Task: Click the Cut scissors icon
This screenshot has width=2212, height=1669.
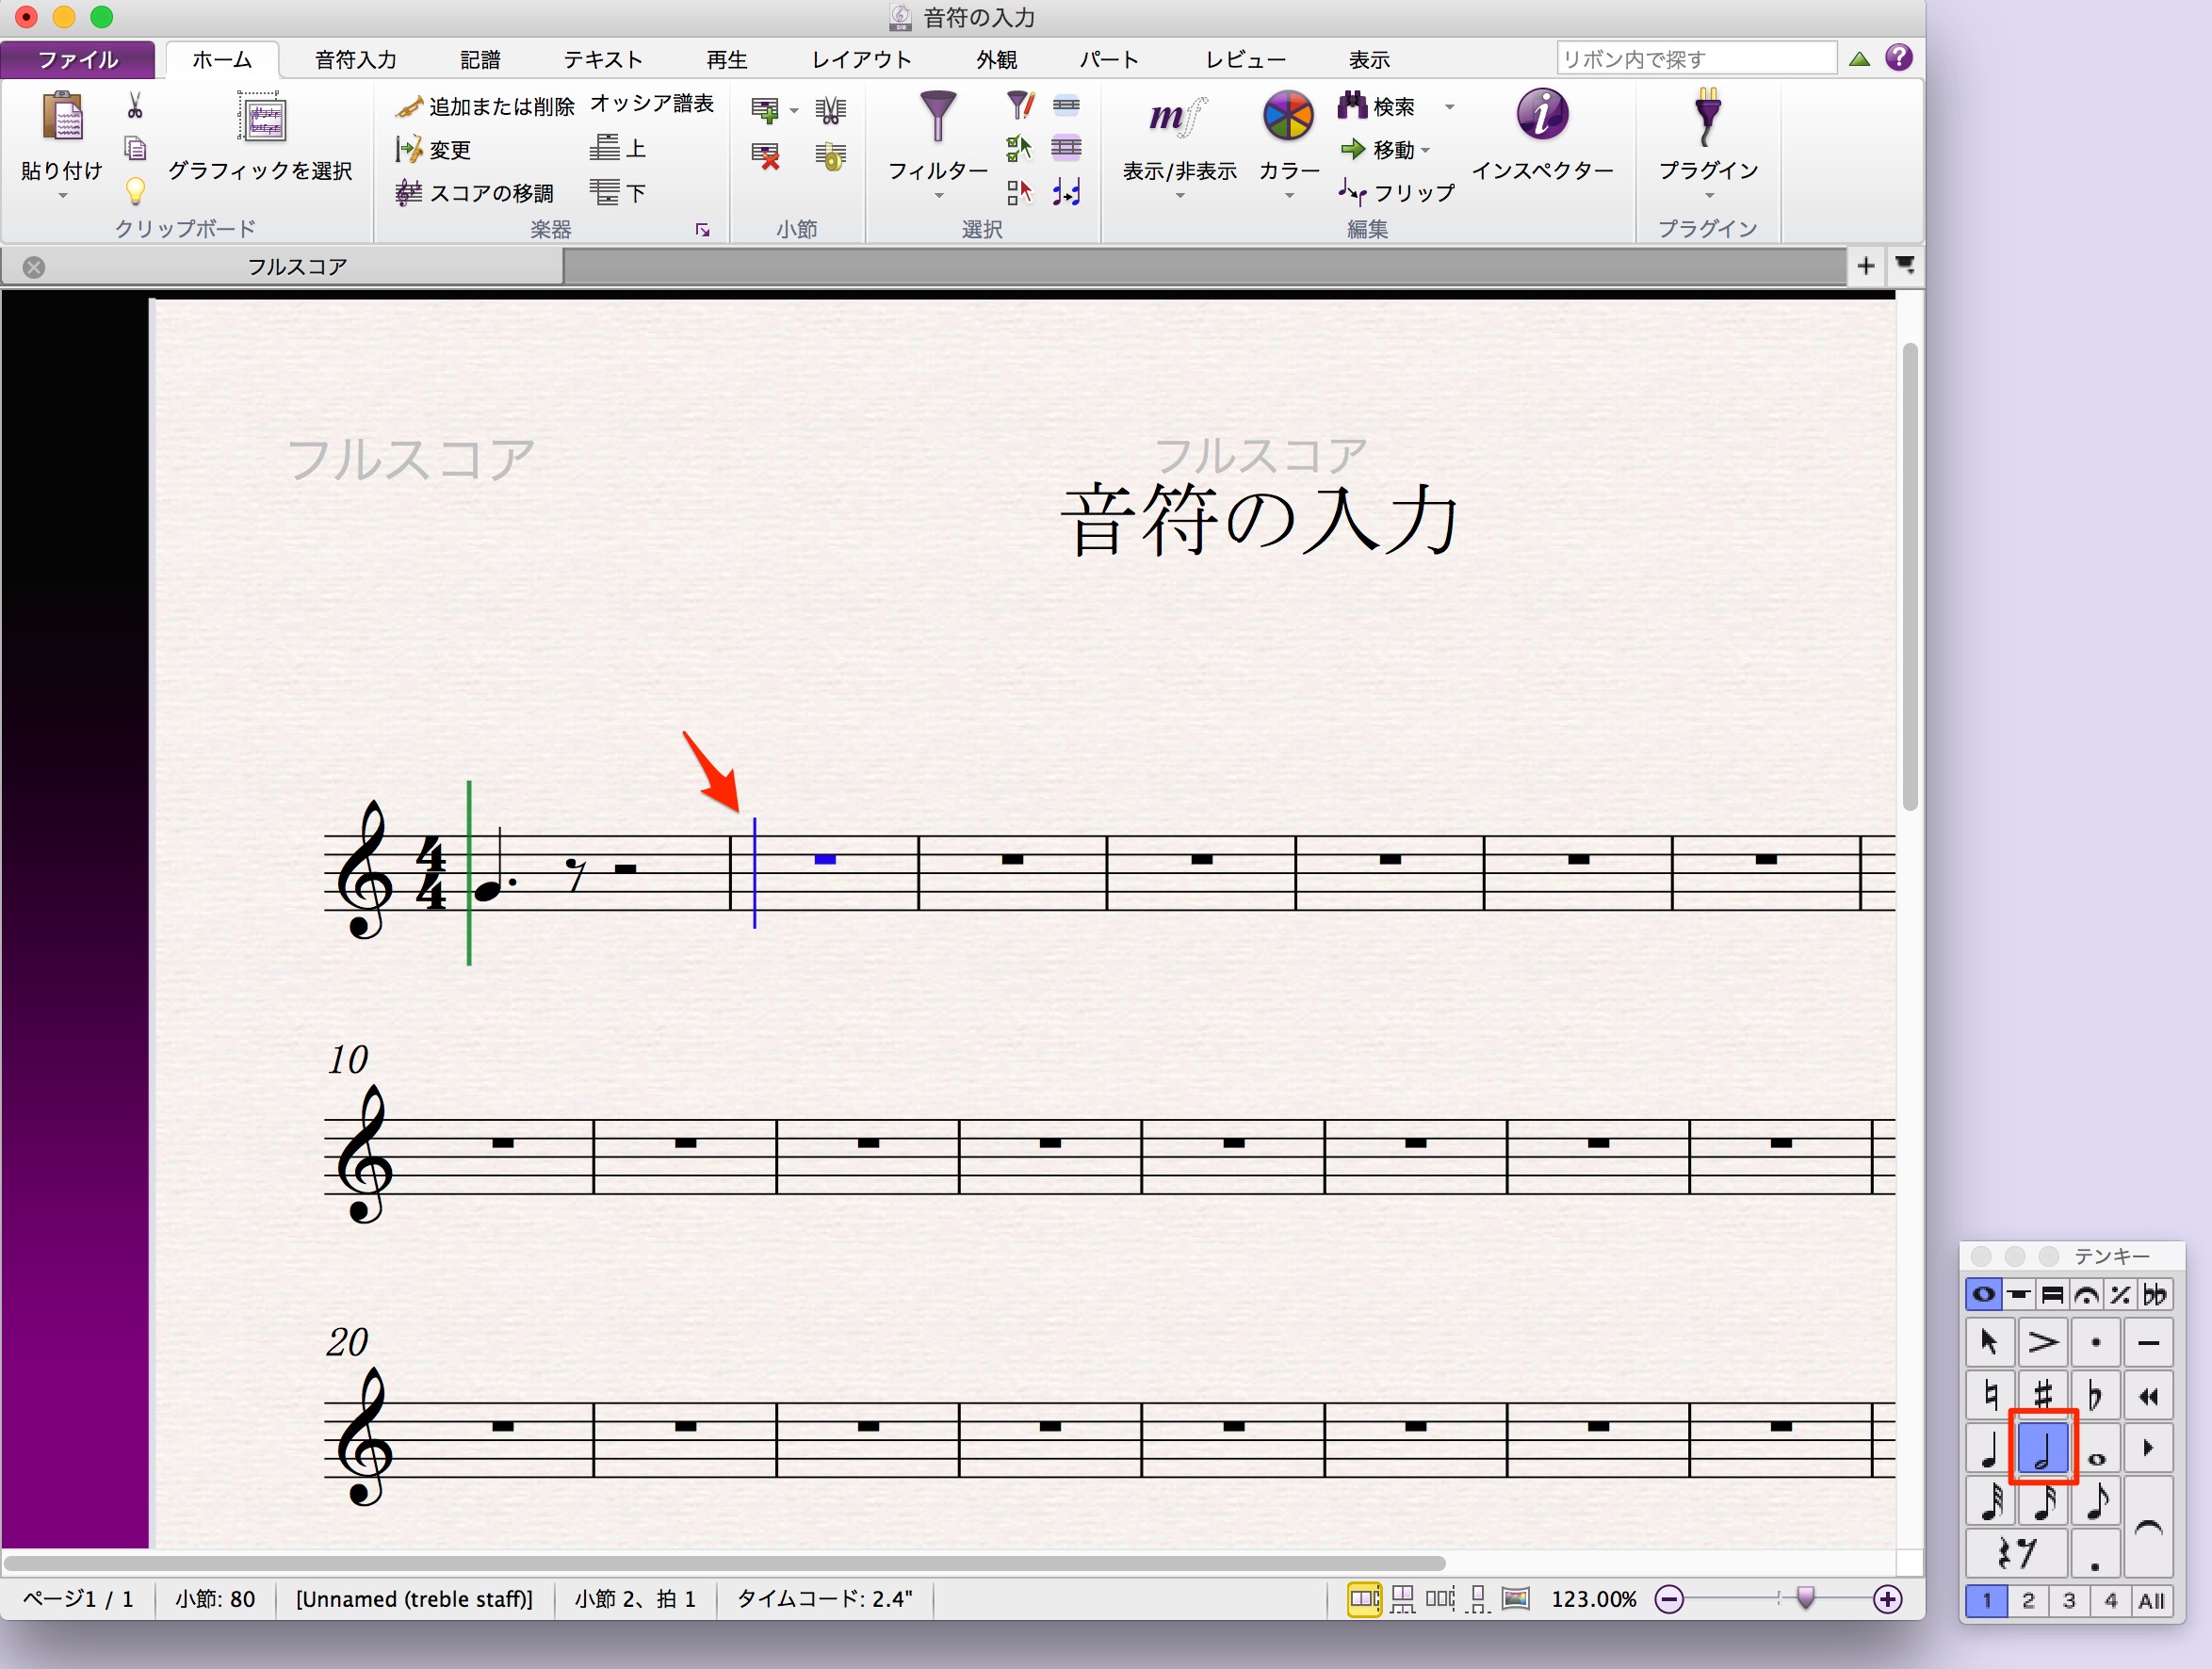Action: click(135, 105)
